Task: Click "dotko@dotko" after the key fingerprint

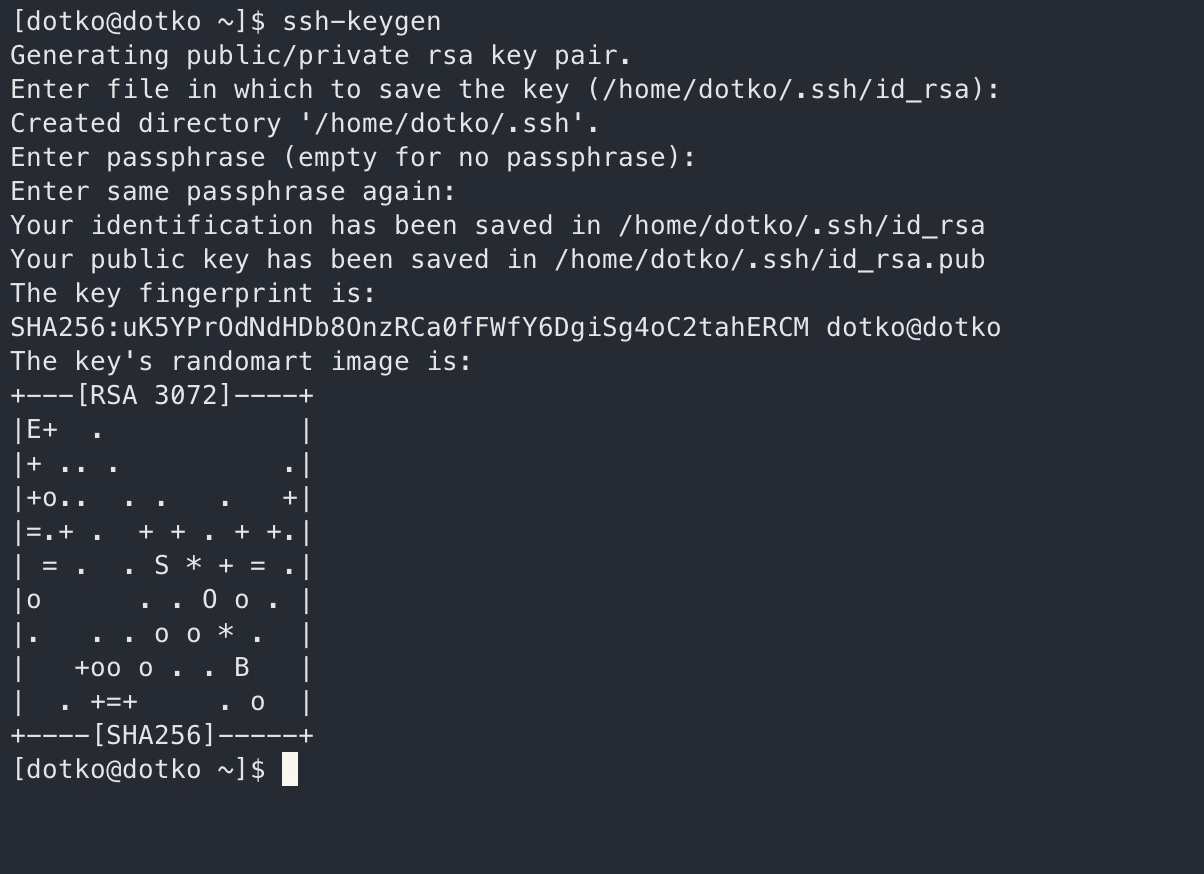Action: pos(913,327)
